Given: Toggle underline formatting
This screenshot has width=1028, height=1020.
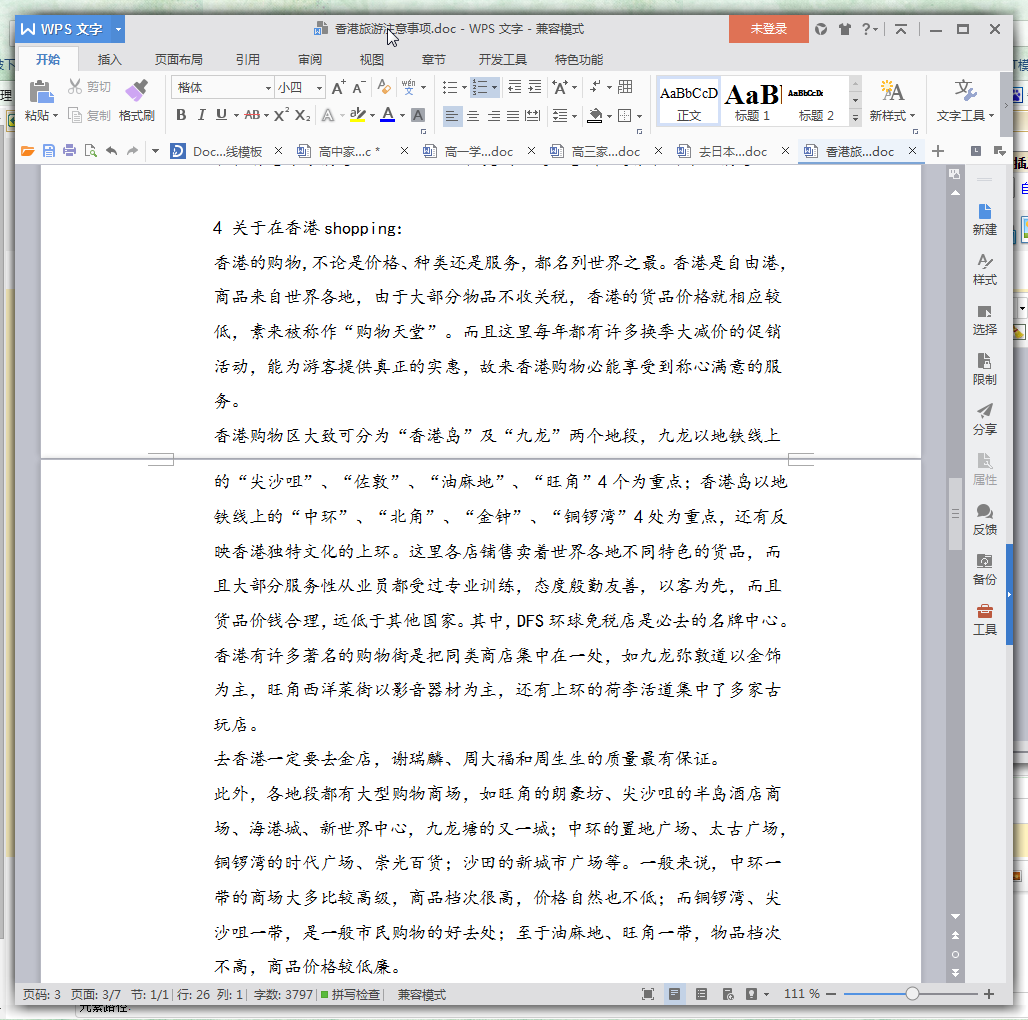Looking at the screenshot, I should coord(222,115).
